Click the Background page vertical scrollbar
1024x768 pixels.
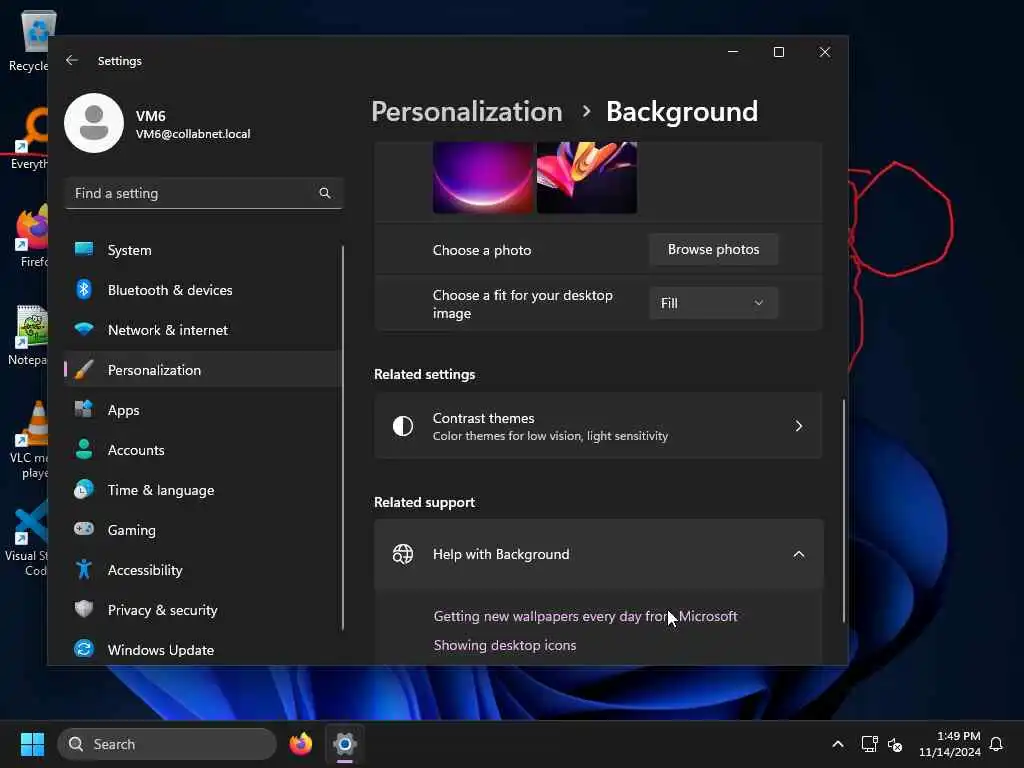pos(844,511)
